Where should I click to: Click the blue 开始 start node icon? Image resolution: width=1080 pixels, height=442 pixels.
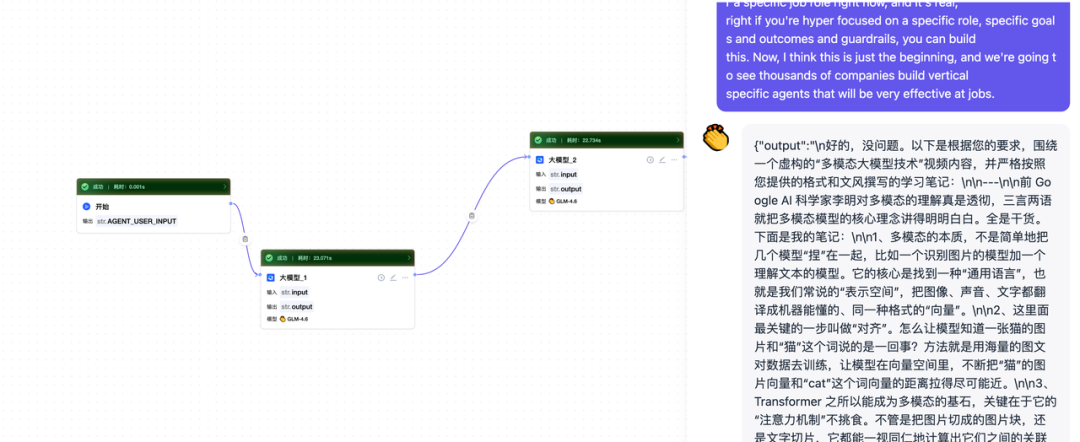coord(87,206)
